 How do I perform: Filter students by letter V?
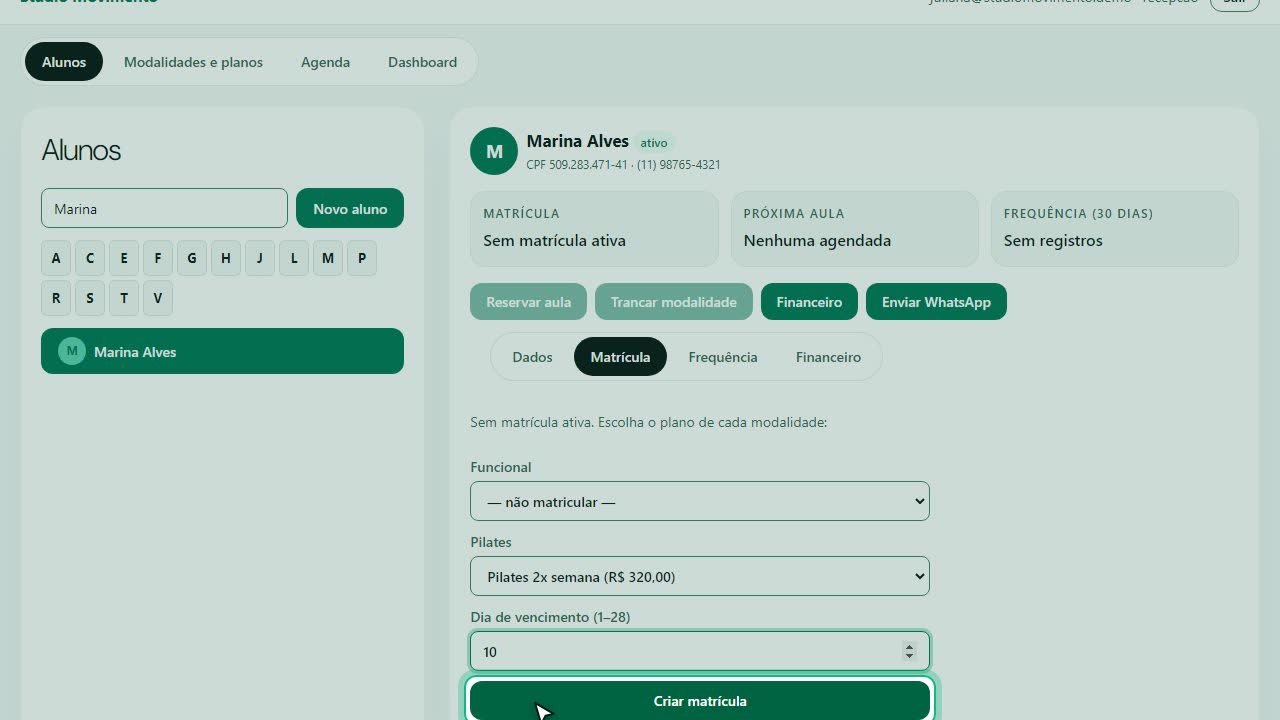pos(158,298)
